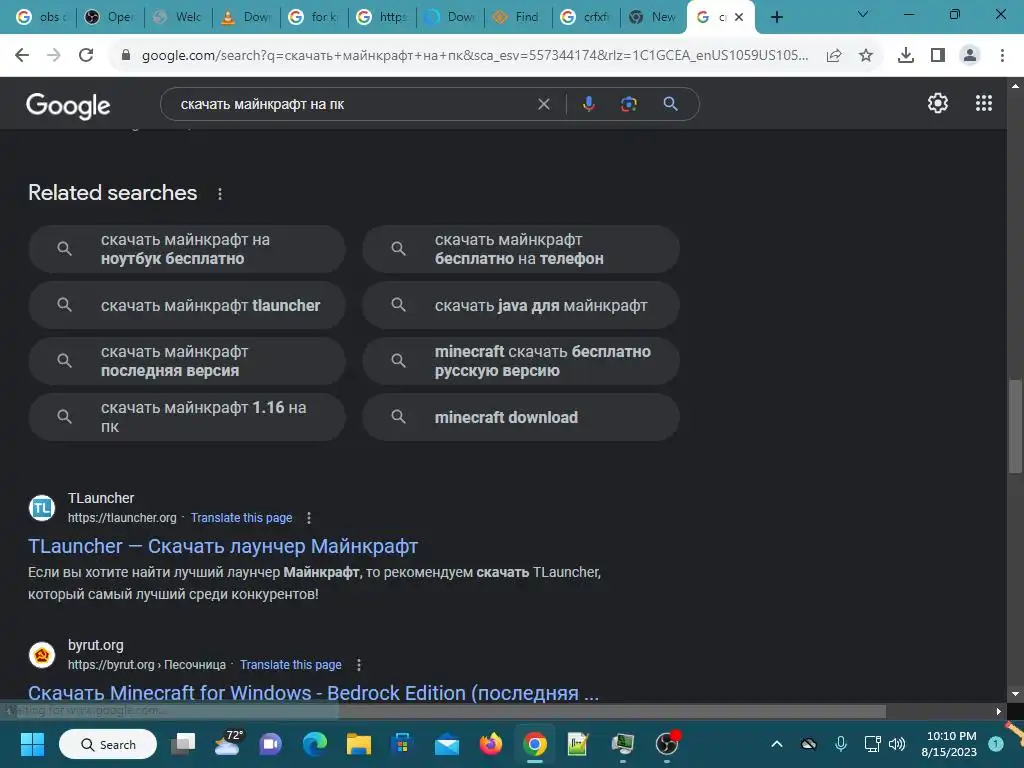The image size is (1024, 768).
Task: Clear the search box with the X
Action: coord(543,104)
